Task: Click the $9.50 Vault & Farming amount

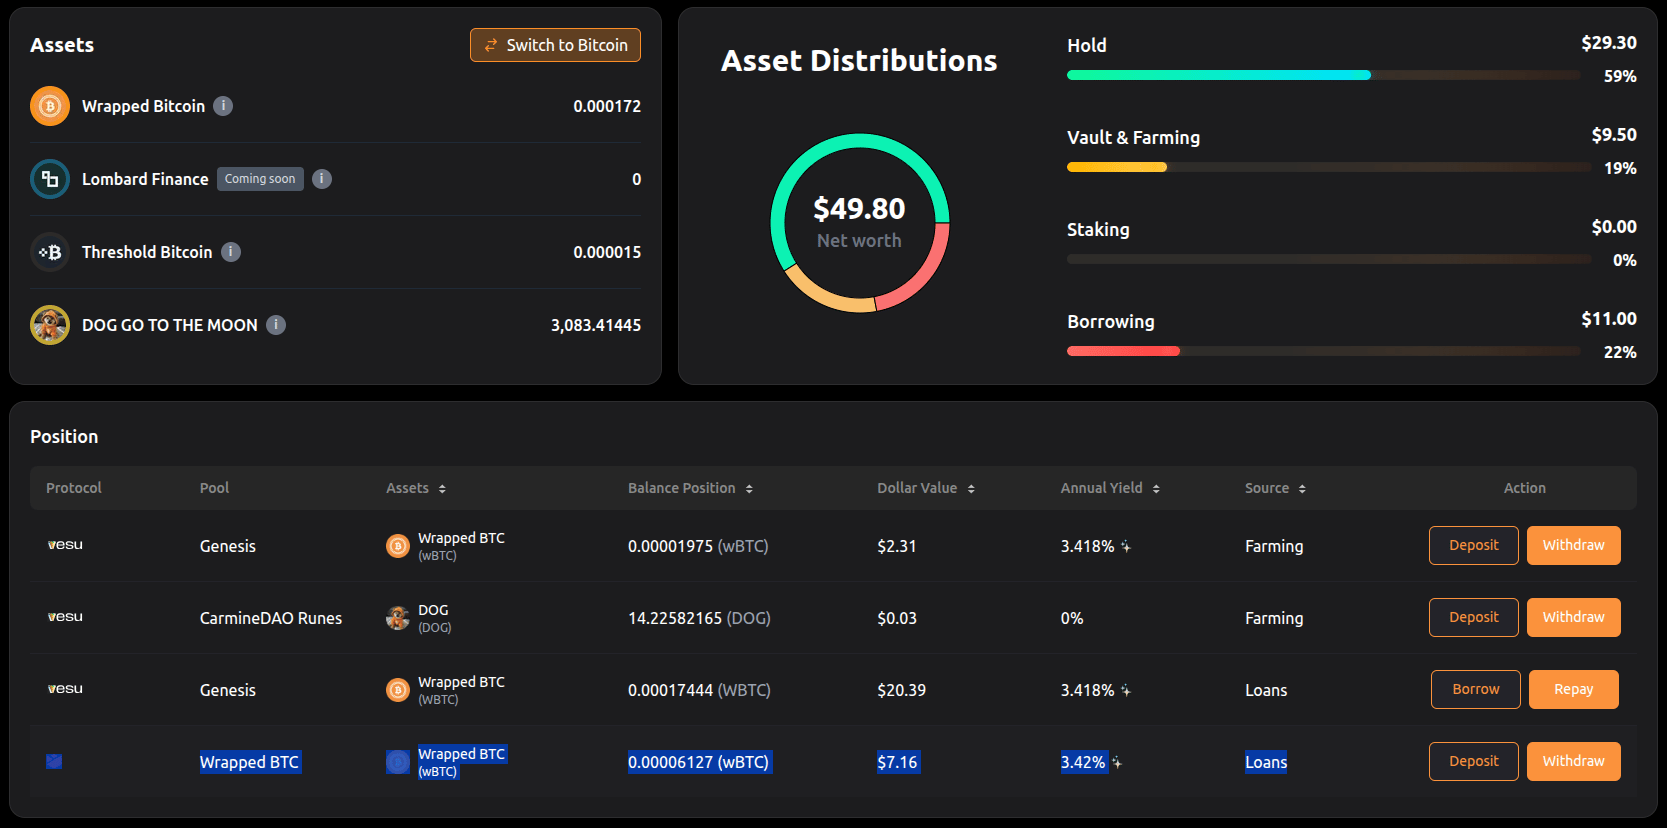Action: 1614,135
